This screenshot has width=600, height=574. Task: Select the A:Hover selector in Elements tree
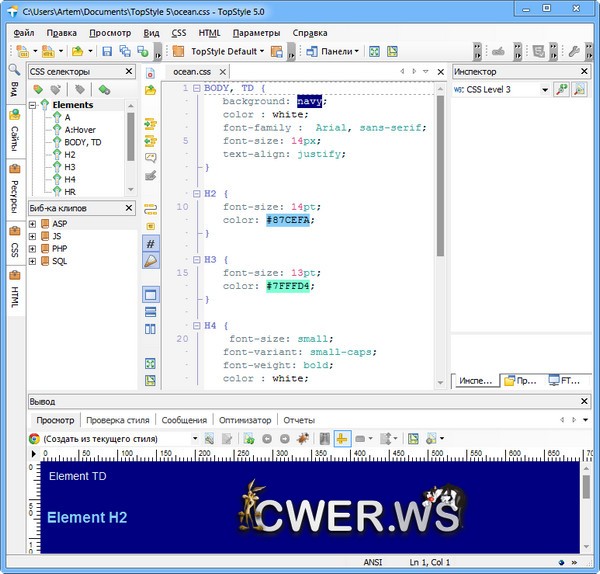coord(82,129)
